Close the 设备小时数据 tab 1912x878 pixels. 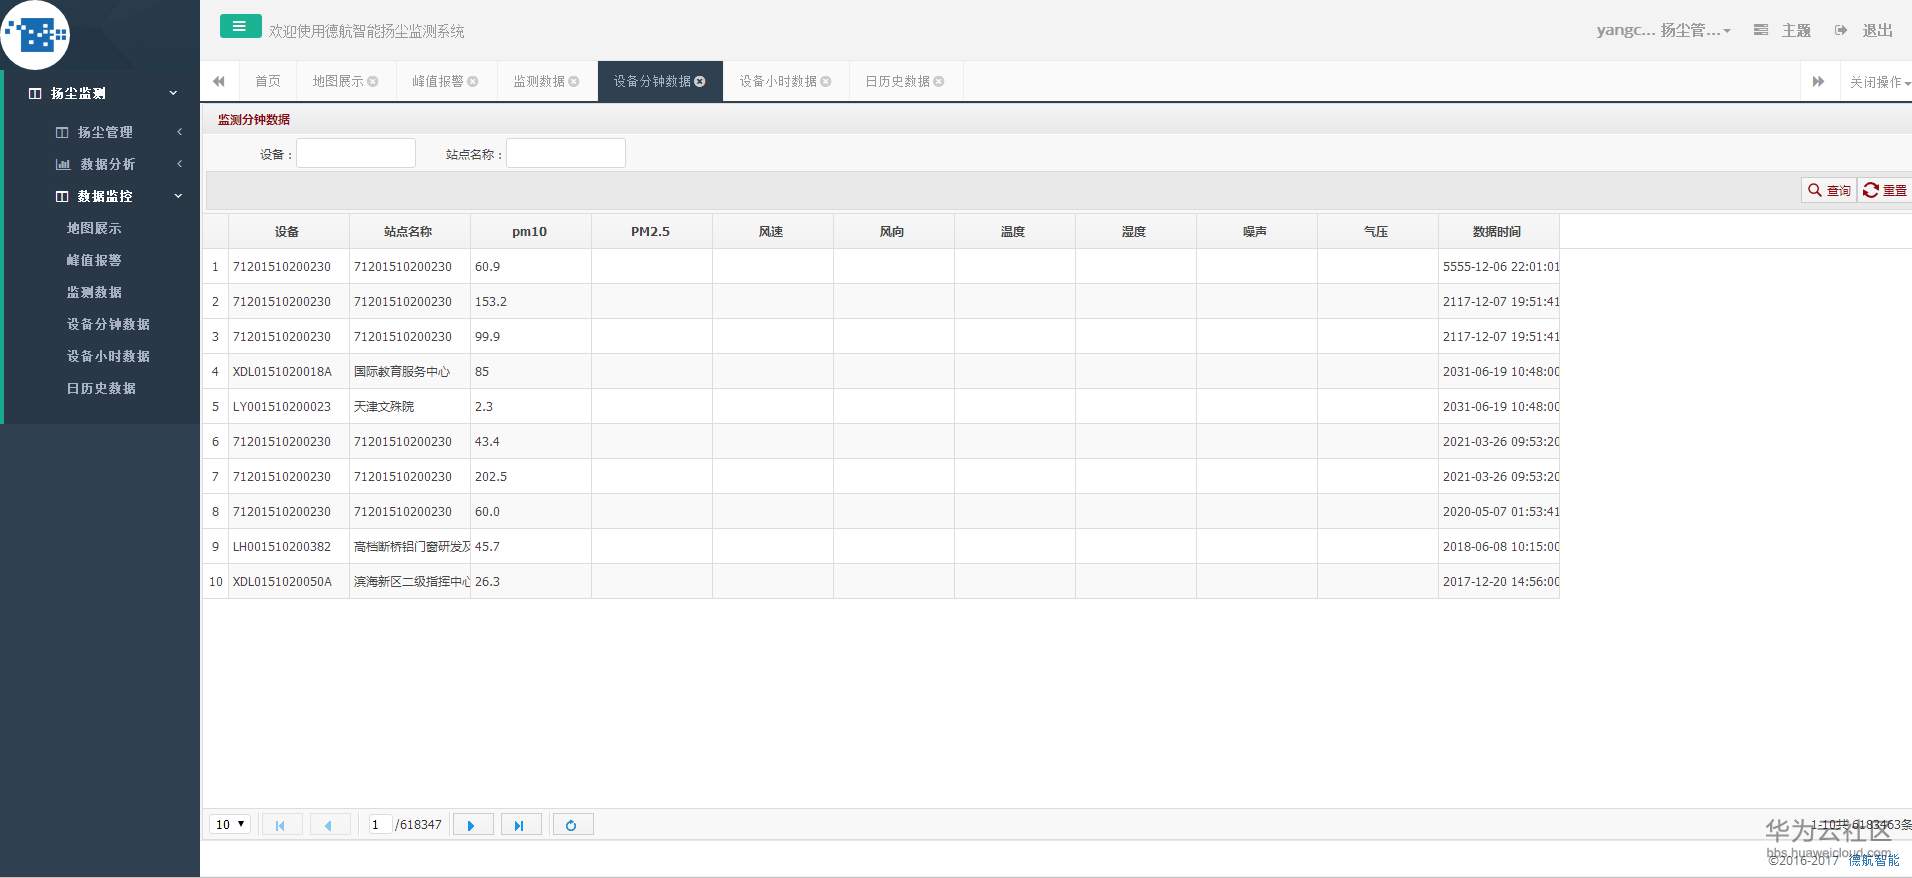click(826, 82)
